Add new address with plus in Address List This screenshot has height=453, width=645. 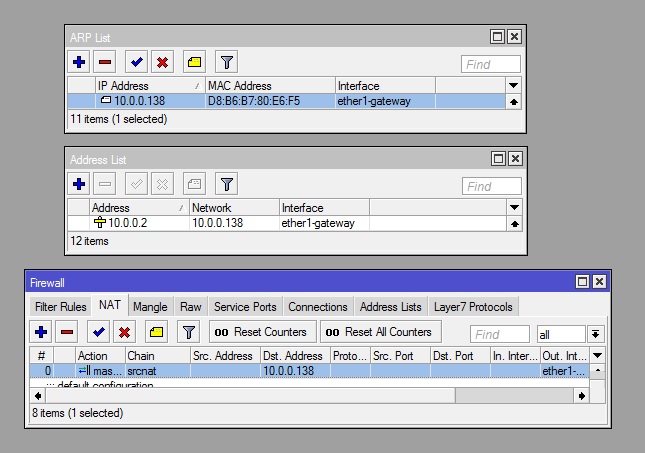click(x=80, y=184)
